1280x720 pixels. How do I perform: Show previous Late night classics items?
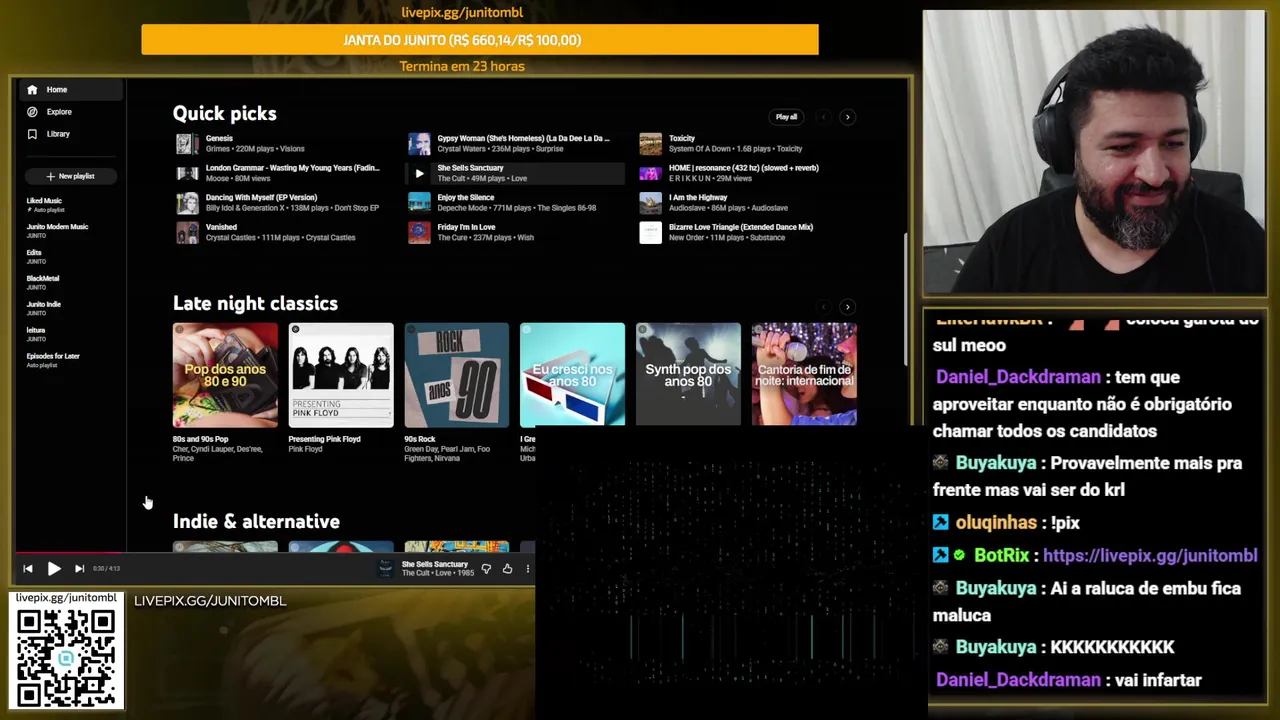coord(823,307)
